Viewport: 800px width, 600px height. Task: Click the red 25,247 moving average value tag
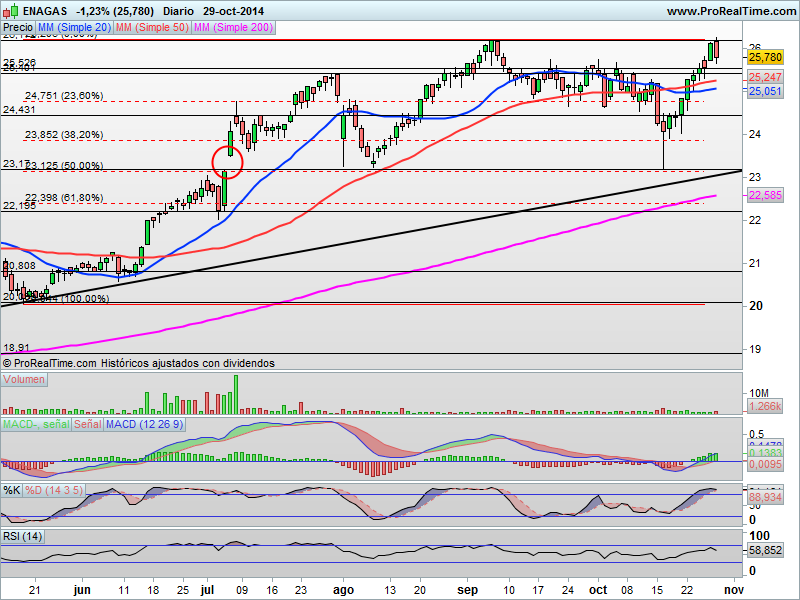tap(765, 78)
